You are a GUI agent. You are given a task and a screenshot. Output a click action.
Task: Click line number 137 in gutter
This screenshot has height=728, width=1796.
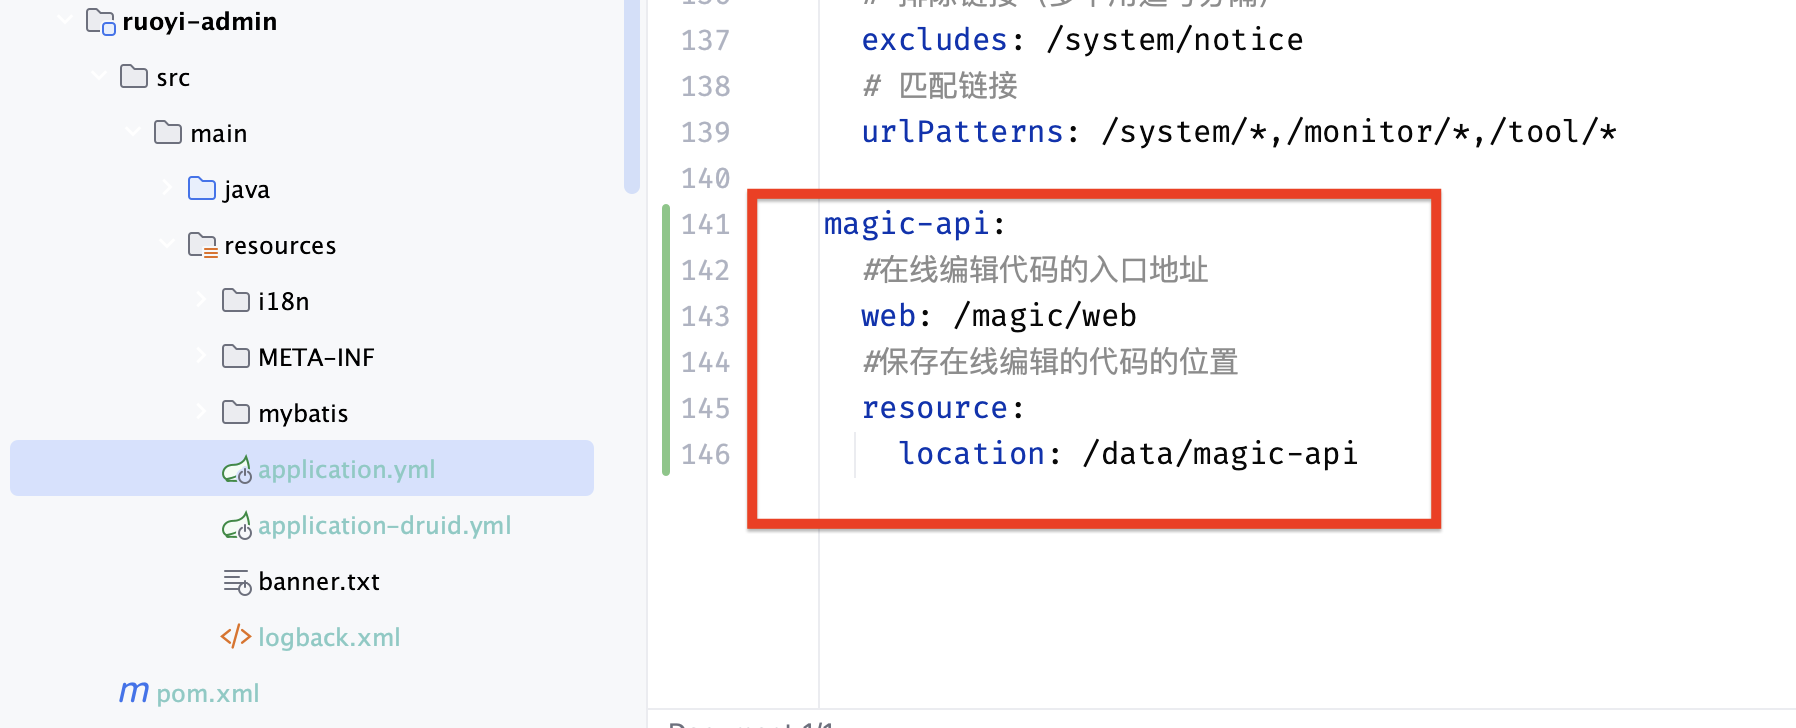click(x=706, y=40)
